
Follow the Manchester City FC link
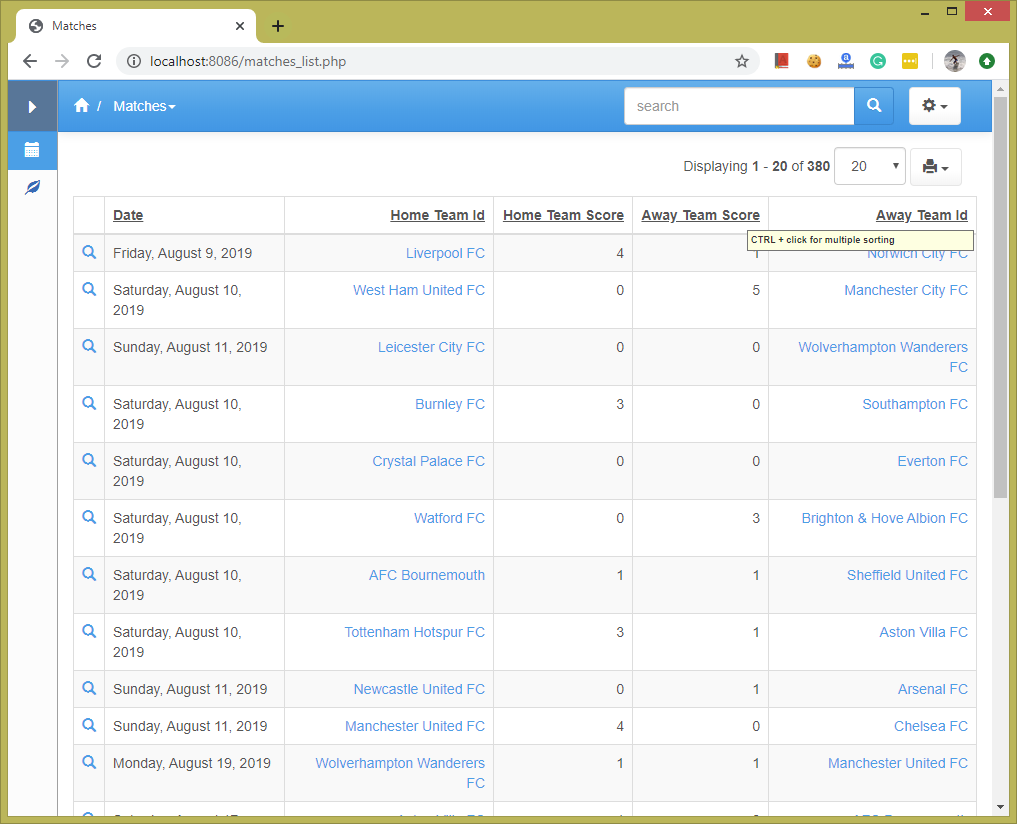click(905, 289)
